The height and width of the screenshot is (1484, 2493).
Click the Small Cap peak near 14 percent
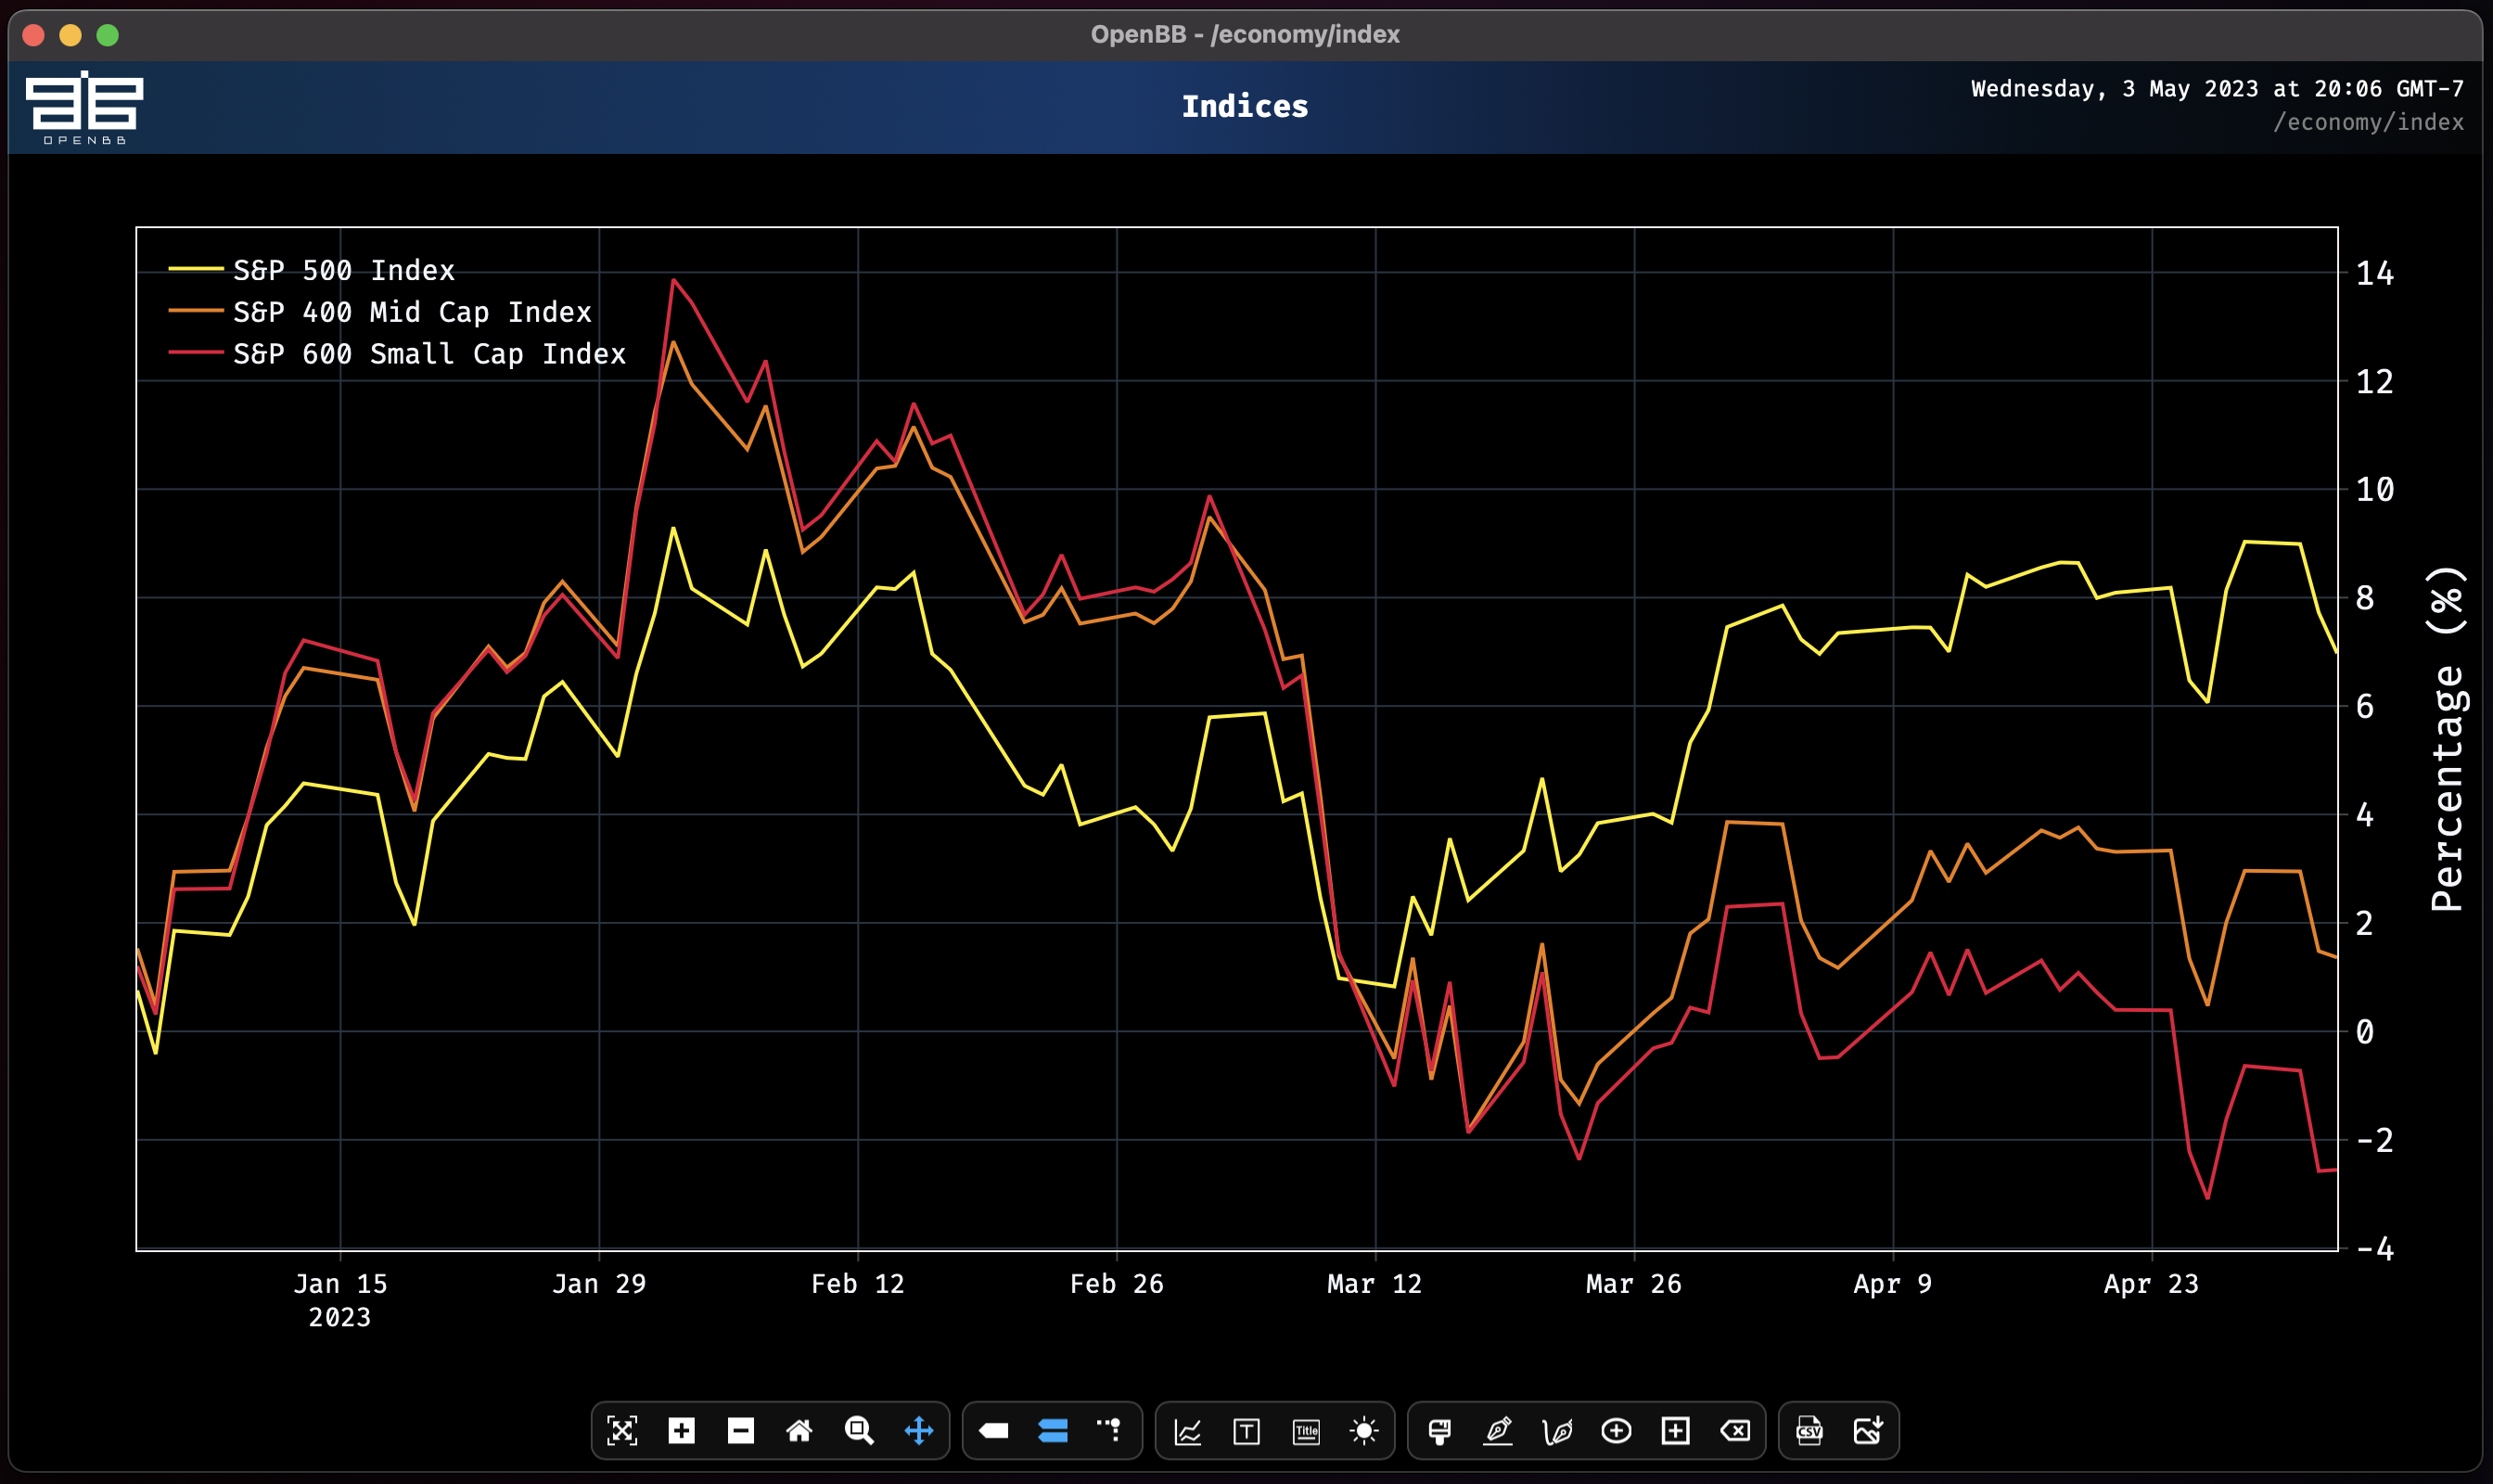coord(673,280)
